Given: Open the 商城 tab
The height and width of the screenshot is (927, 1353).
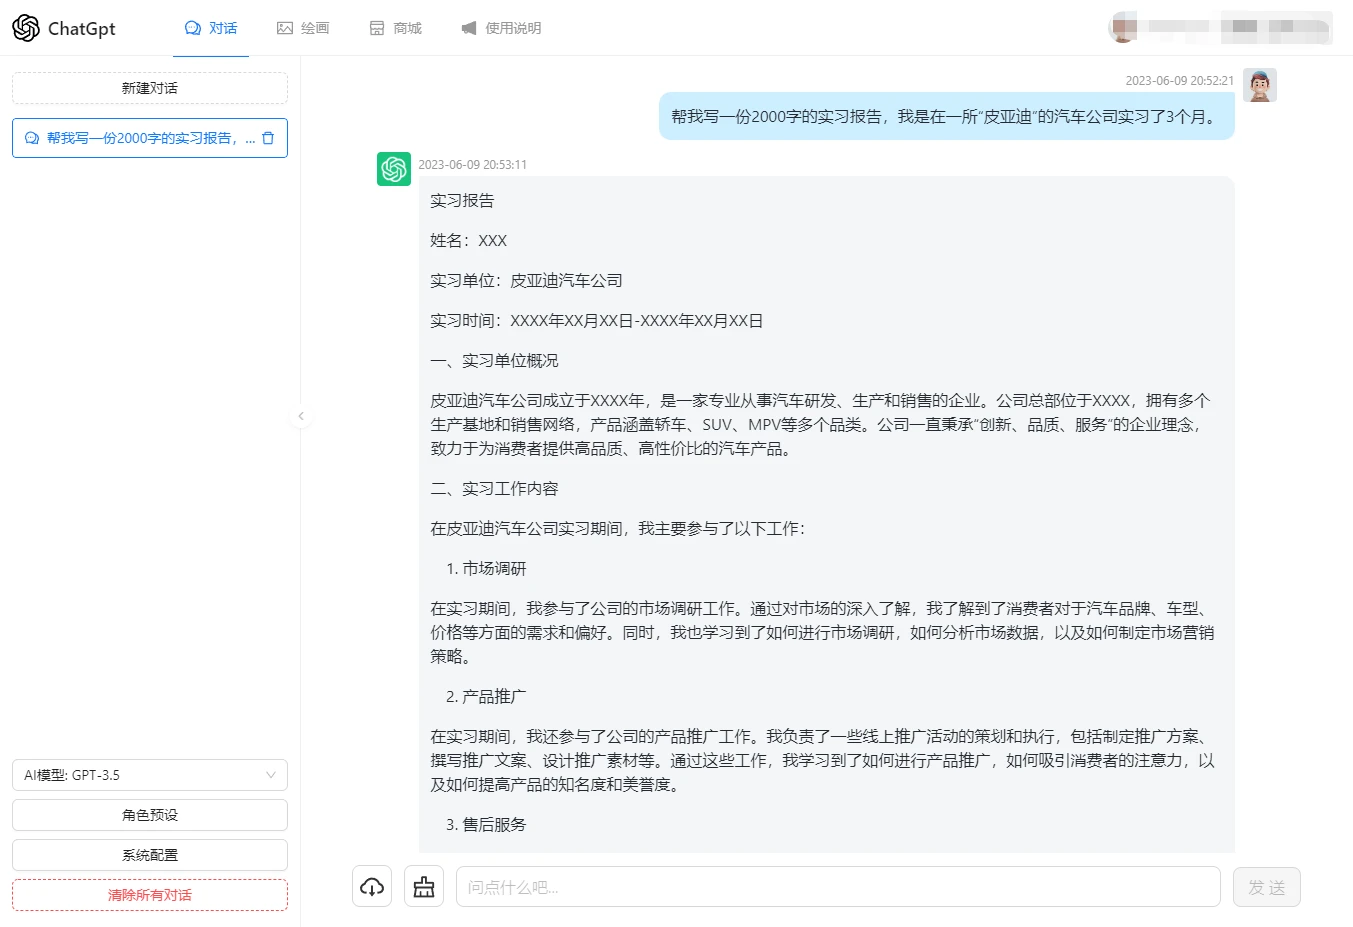Looking at the screenshot, I should pos(395,28).
